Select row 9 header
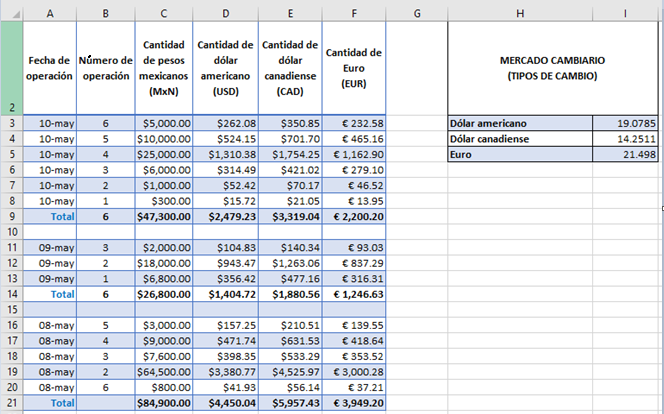 pyautogui.click(x=11, y=216)
